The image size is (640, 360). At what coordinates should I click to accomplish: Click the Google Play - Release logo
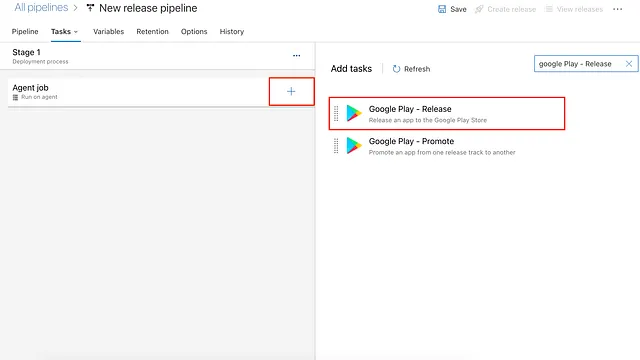tap(354, 113)
